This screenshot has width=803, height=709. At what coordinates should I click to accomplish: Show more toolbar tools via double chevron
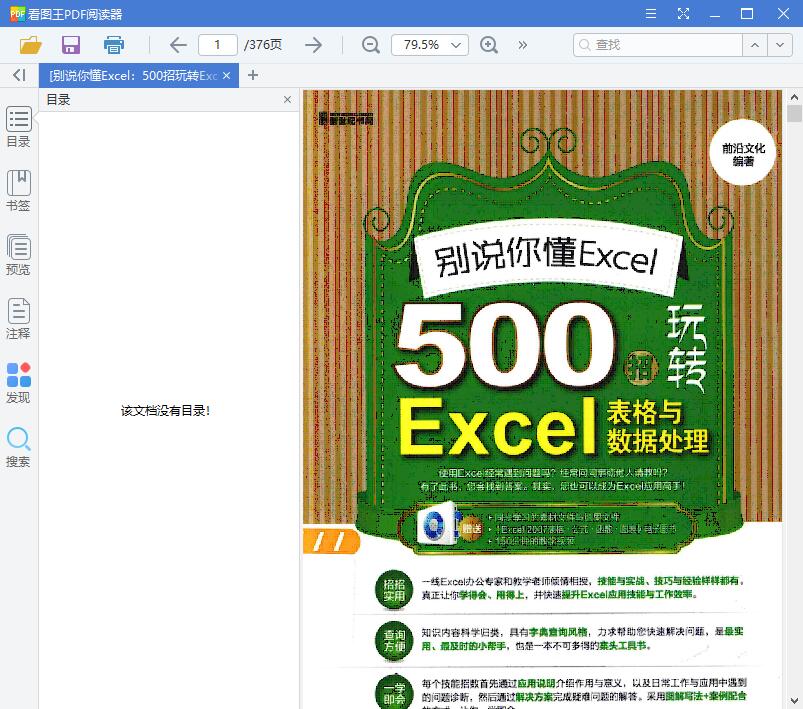pyautogui.click(x=522, y=45)
